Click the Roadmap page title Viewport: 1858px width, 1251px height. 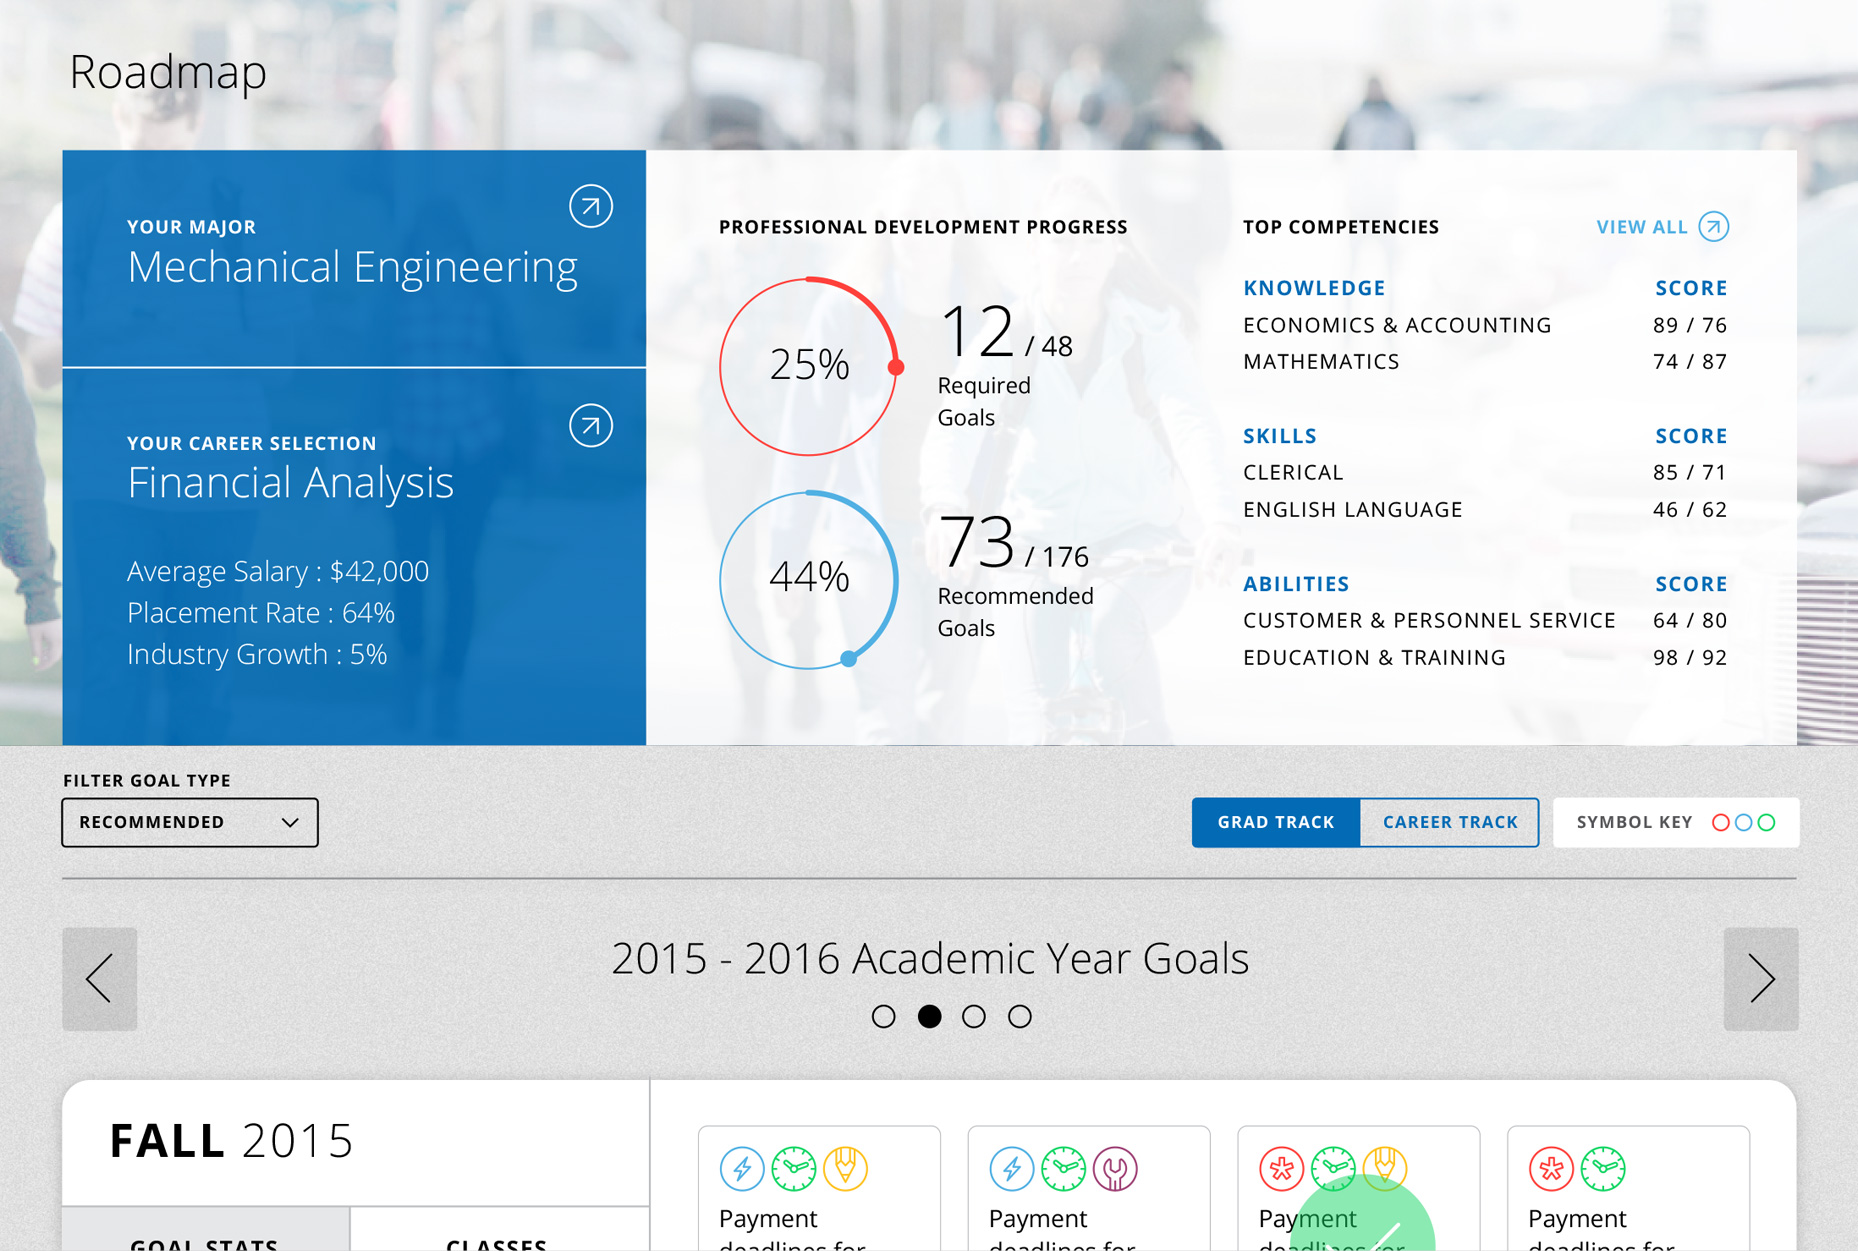[168, 72]
